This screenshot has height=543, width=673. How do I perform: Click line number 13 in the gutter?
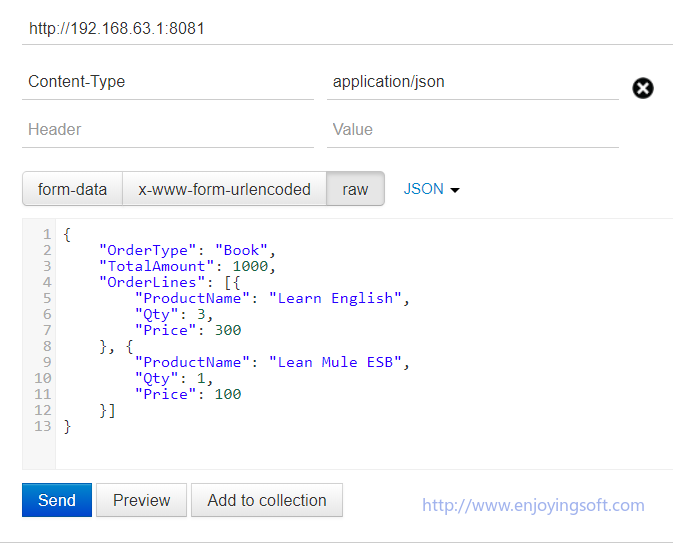coord(42,426)
